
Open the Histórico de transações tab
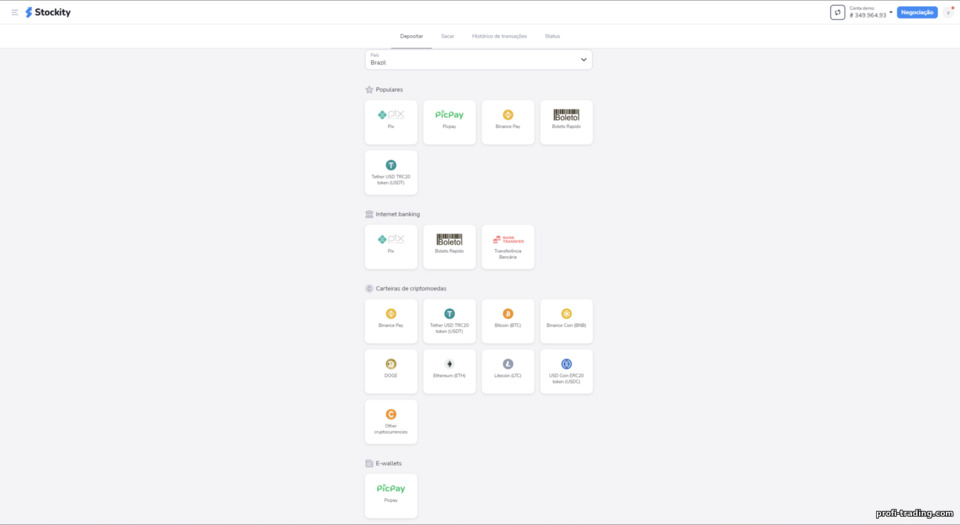click(499, 36)
